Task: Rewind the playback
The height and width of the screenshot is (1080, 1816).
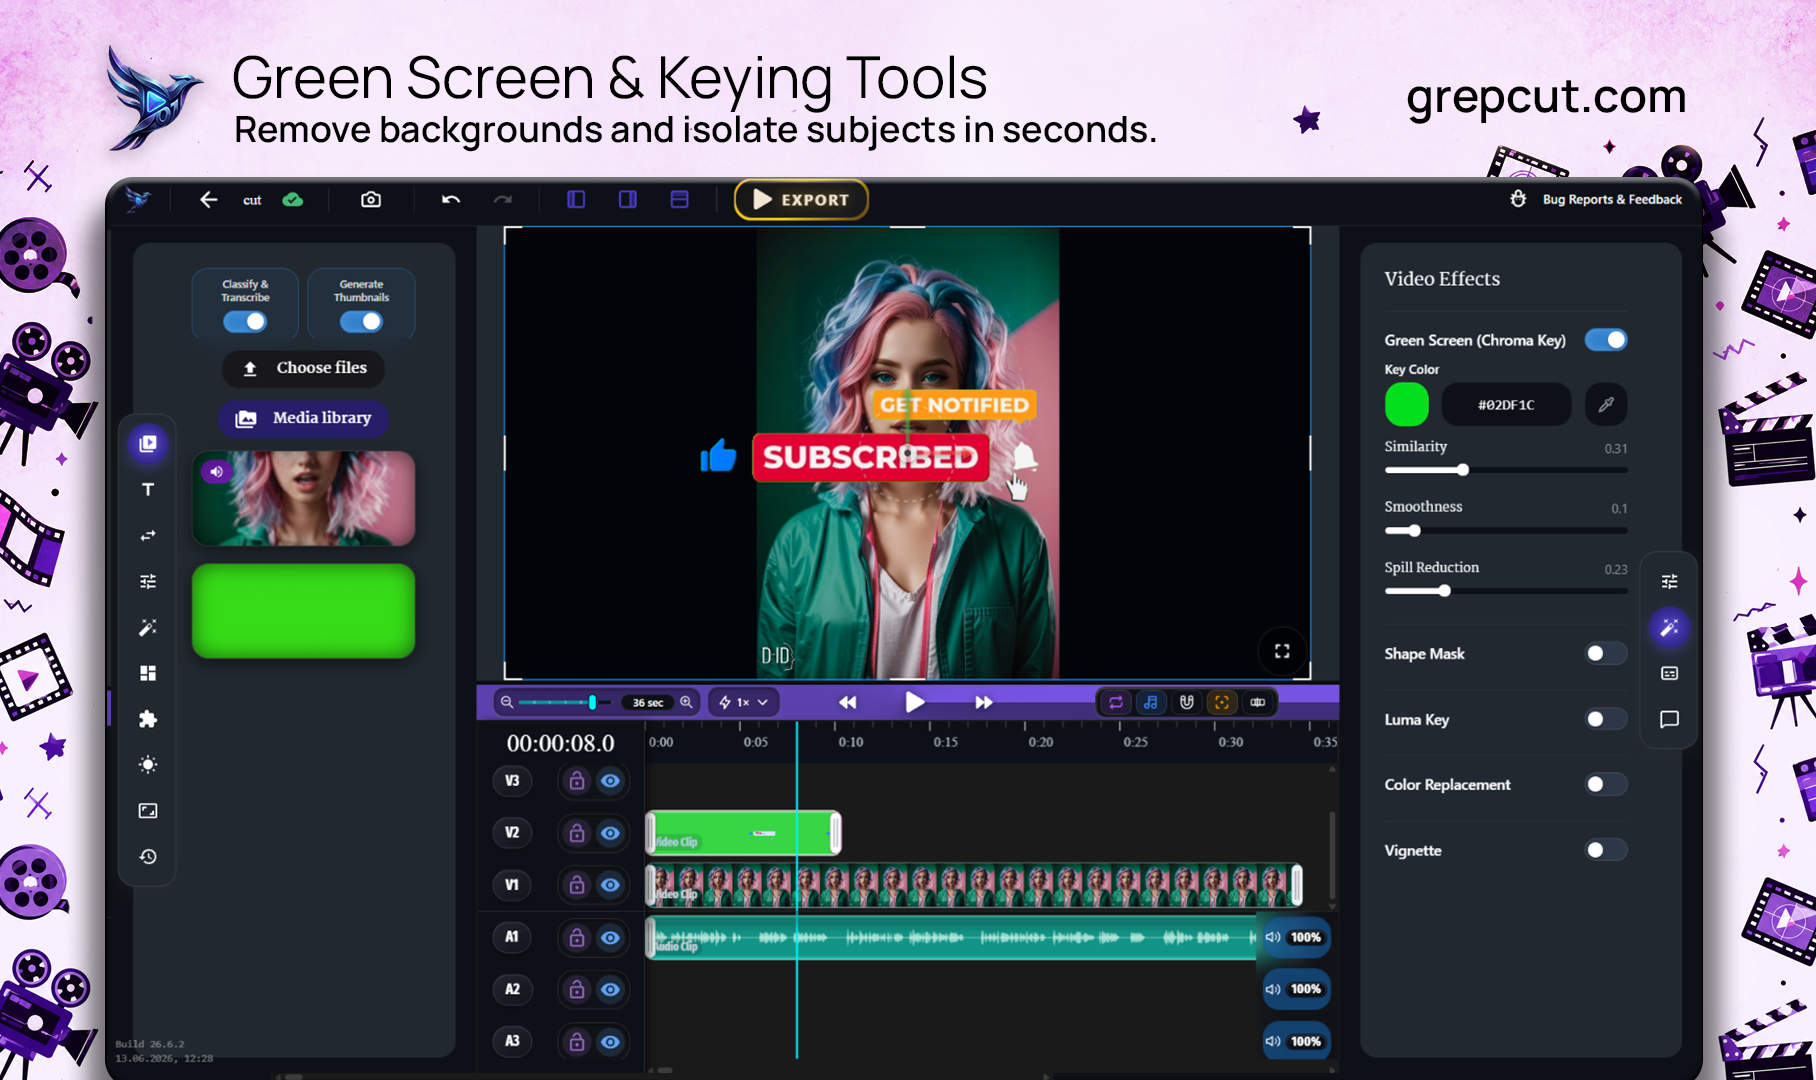Action: (847, 702)
